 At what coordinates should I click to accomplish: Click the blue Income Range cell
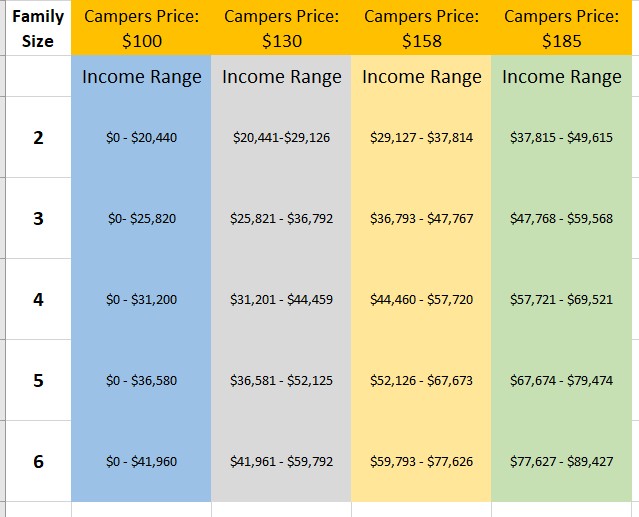pos(141,77)
